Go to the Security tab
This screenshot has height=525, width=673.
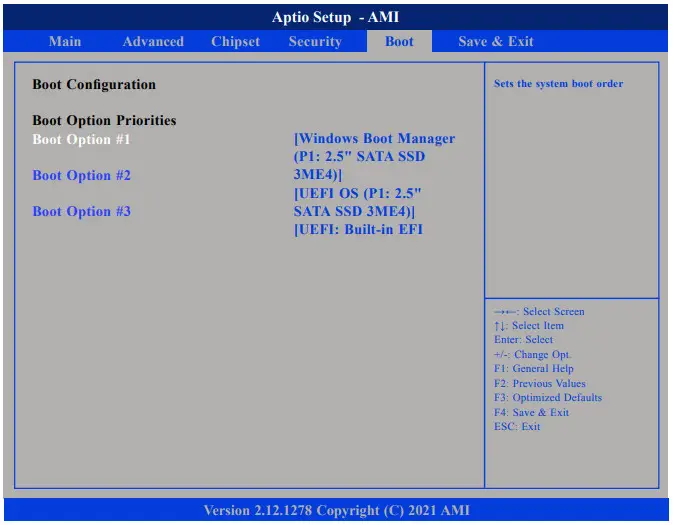[x=315, y=41]
